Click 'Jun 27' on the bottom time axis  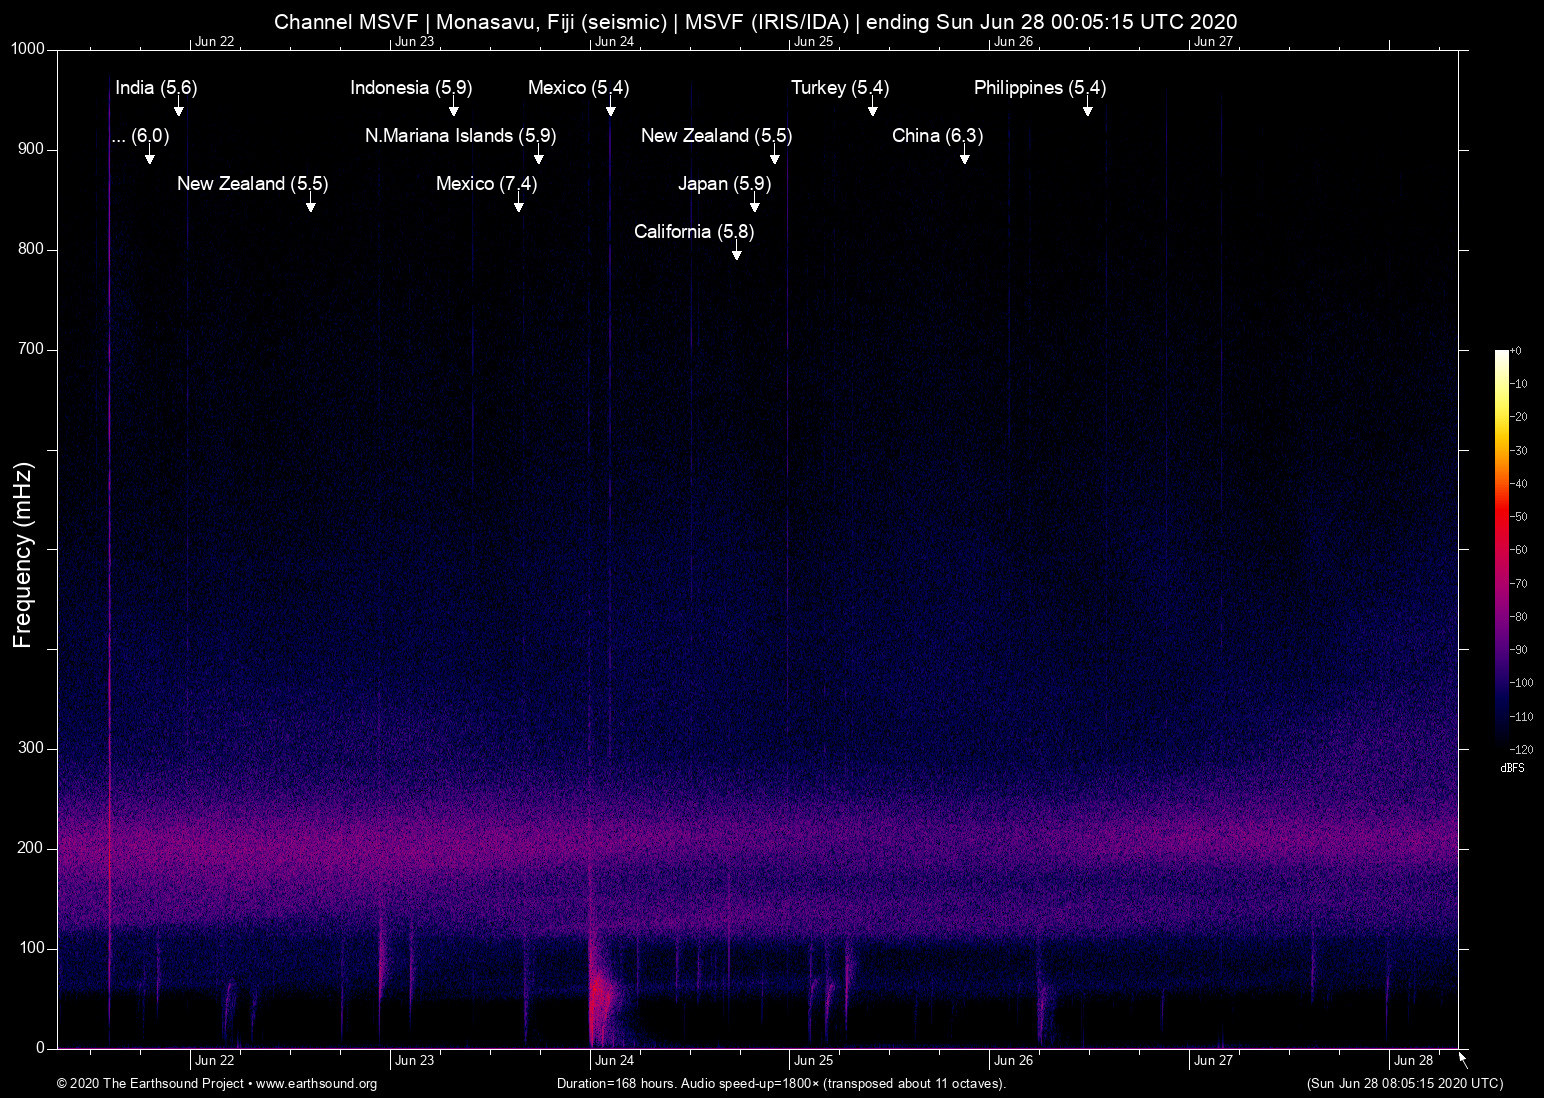pos(1214,1061)
